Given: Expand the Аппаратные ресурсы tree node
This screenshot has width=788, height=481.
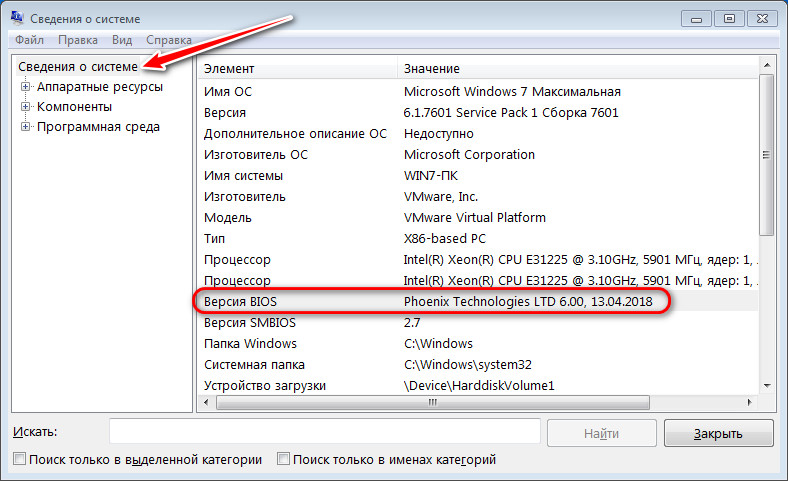Looking at the screenshot, I should point(25,86).
